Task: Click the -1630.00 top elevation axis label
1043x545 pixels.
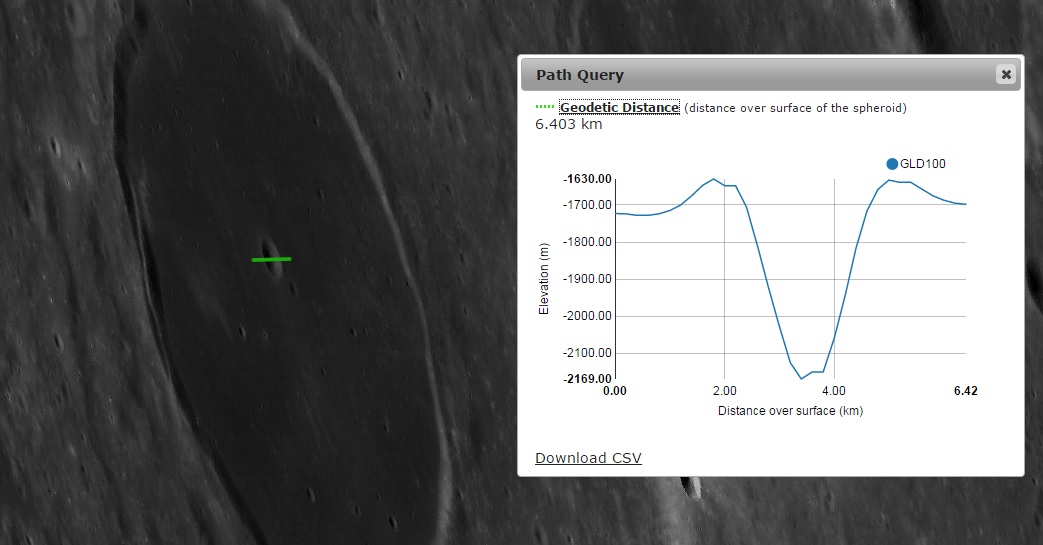Action: click(x=587, y=178)
